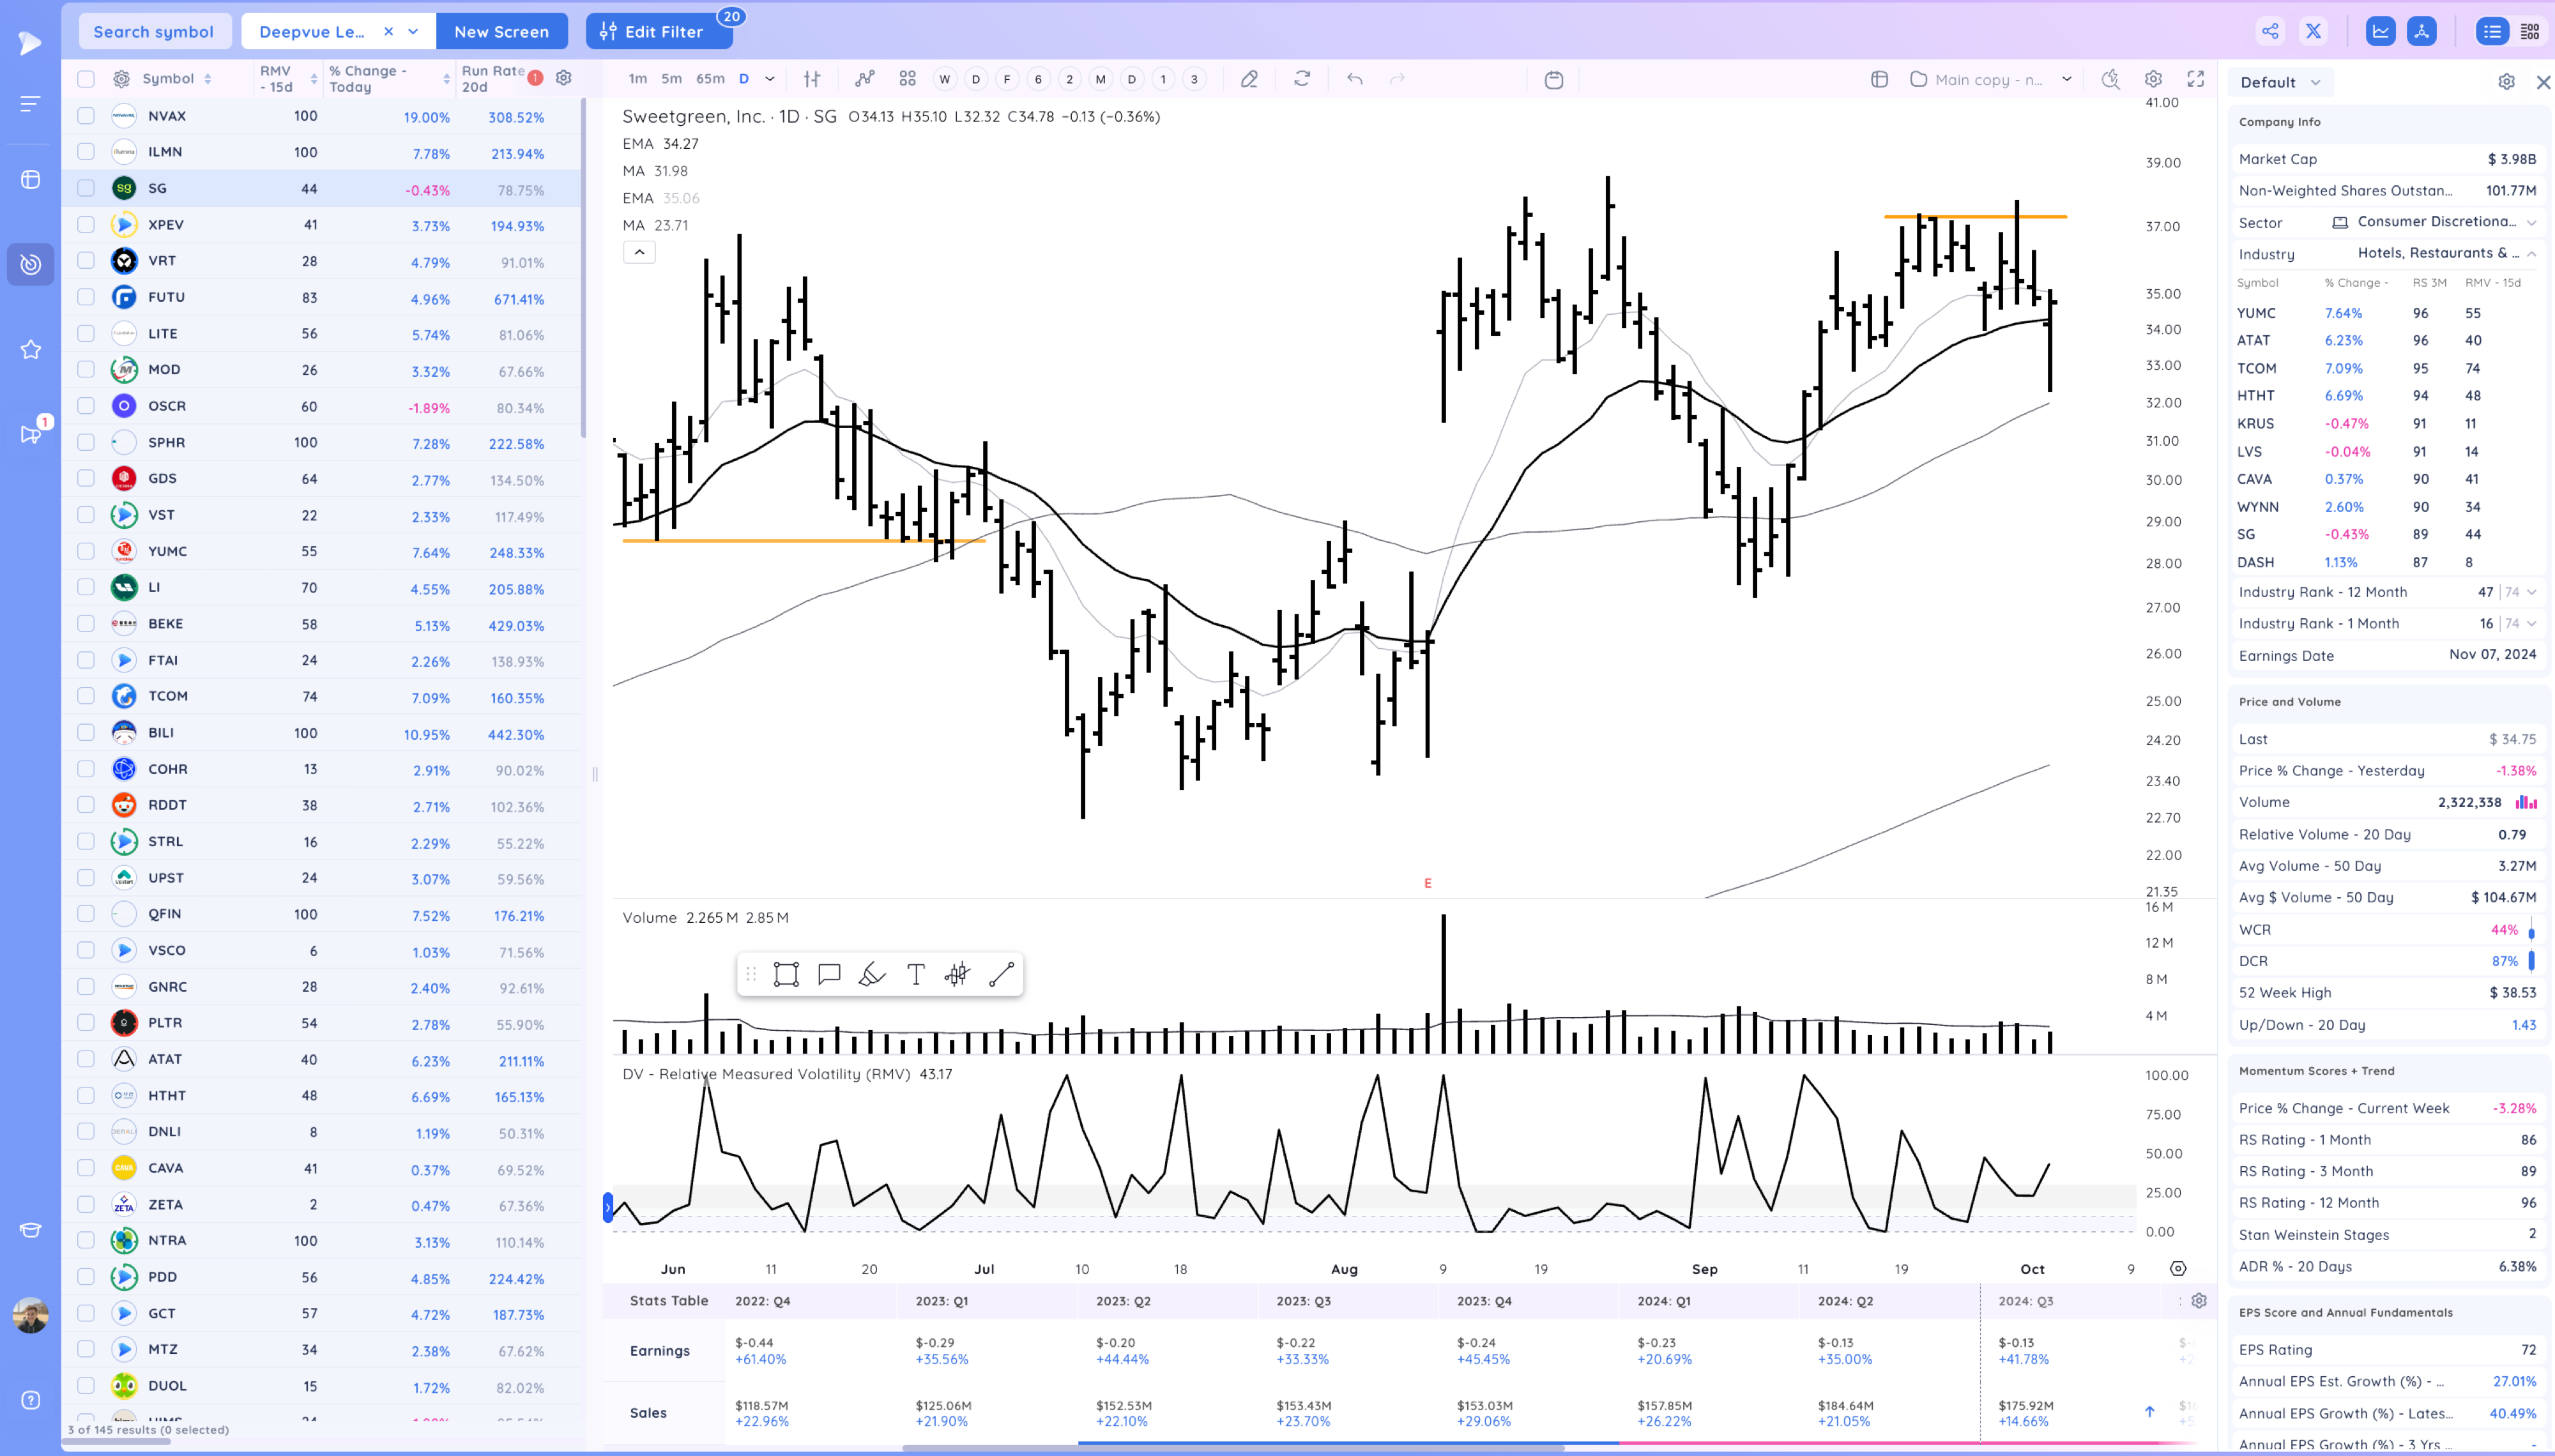Viewport: 2555px width, 1456px height.
Task: Click the chart indicators icon
Action: click(x=865, y=79)
